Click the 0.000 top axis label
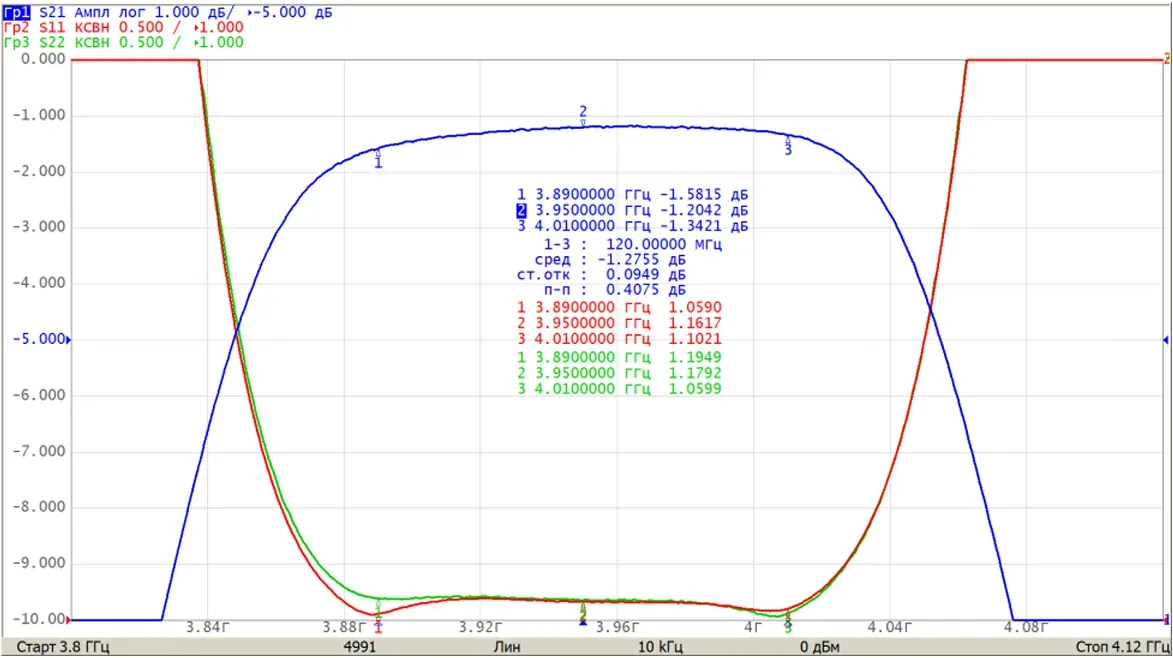 pos(43,59)
